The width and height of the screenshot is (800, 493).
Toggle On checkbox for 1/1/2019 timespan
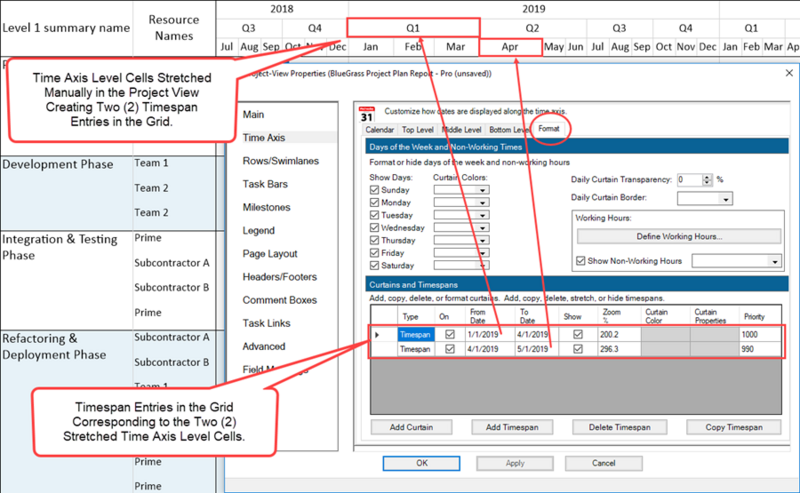pos(449,334)
